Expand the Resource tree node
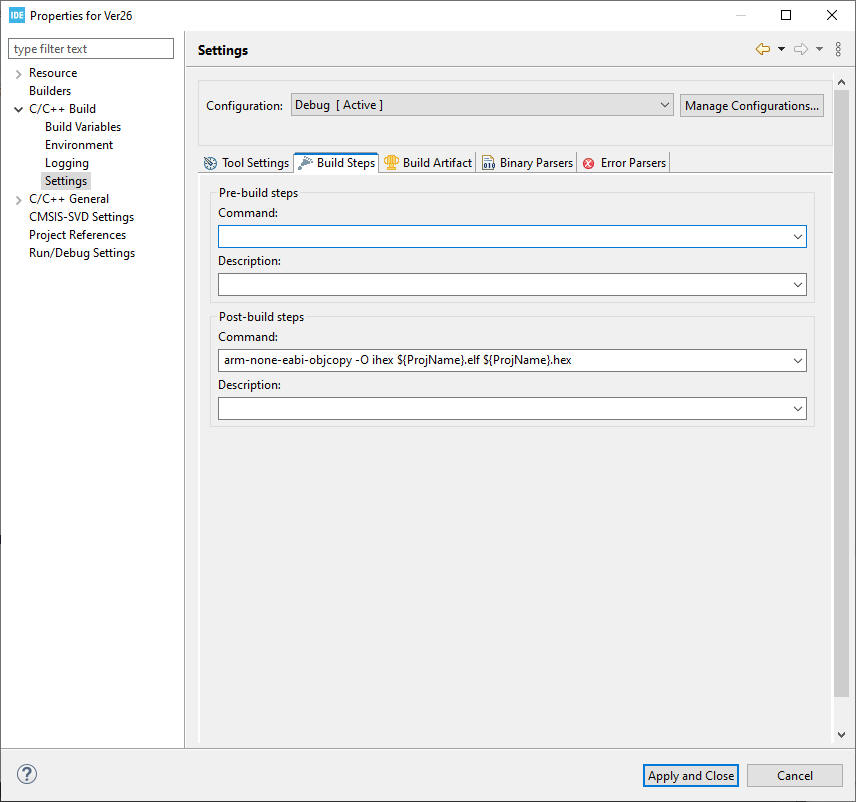Image resolution: width=856 pixels, height=802 pixels. coord(18,74)
